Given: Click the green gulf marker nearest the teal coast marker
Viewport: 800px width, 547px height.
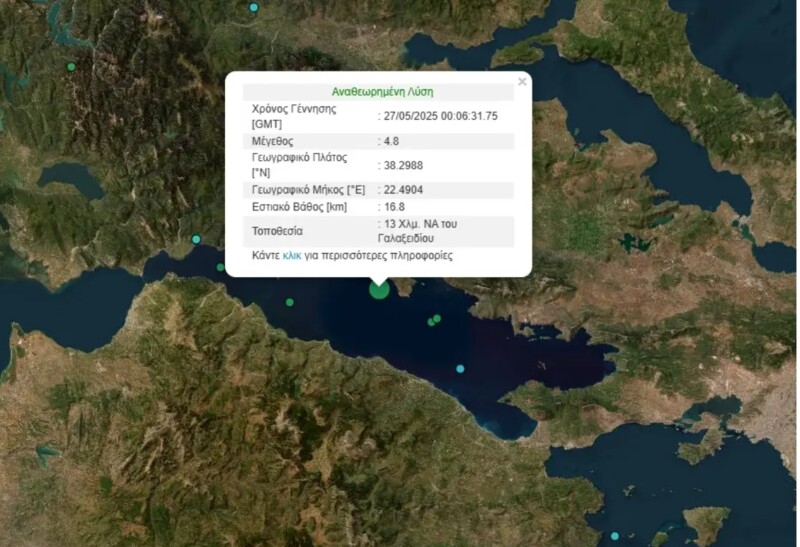Looking at the screenshot, I should tap(221, 267).
